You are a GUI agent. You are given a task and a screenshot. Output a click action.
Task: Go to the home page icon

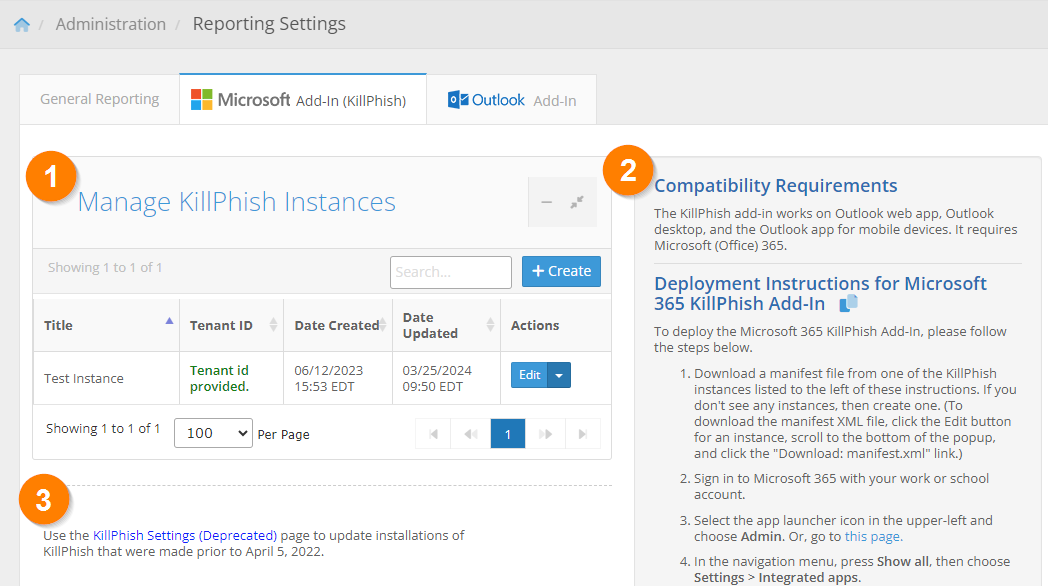21,25
